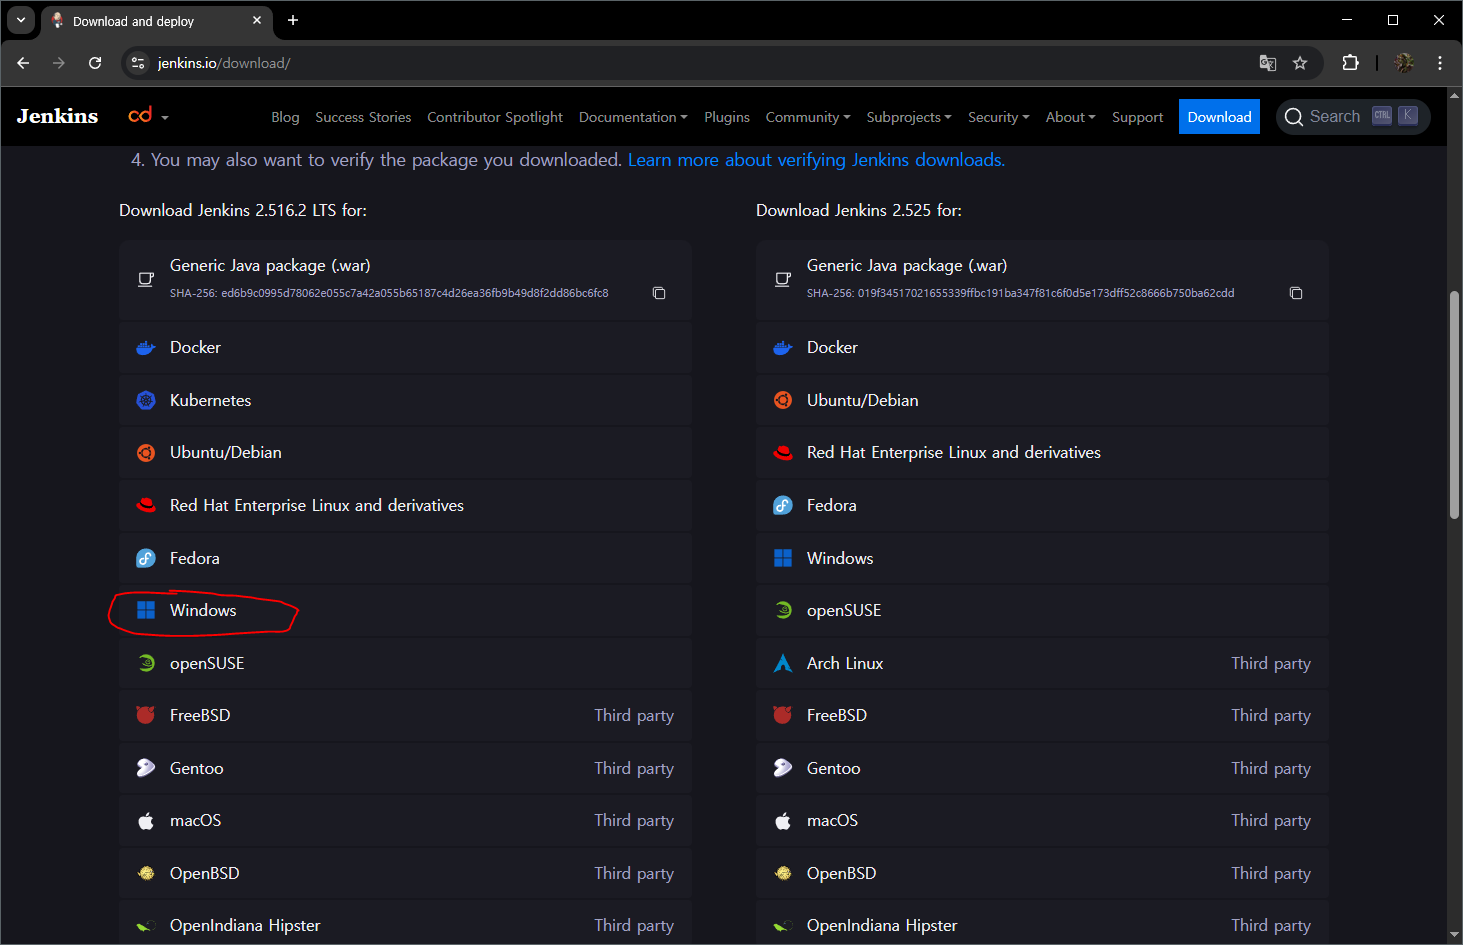This screenshot has height=945, width=1463.
Task: Click the Translate page icon in address bar
Action: pyautogui.click(x=1268, y=63)
